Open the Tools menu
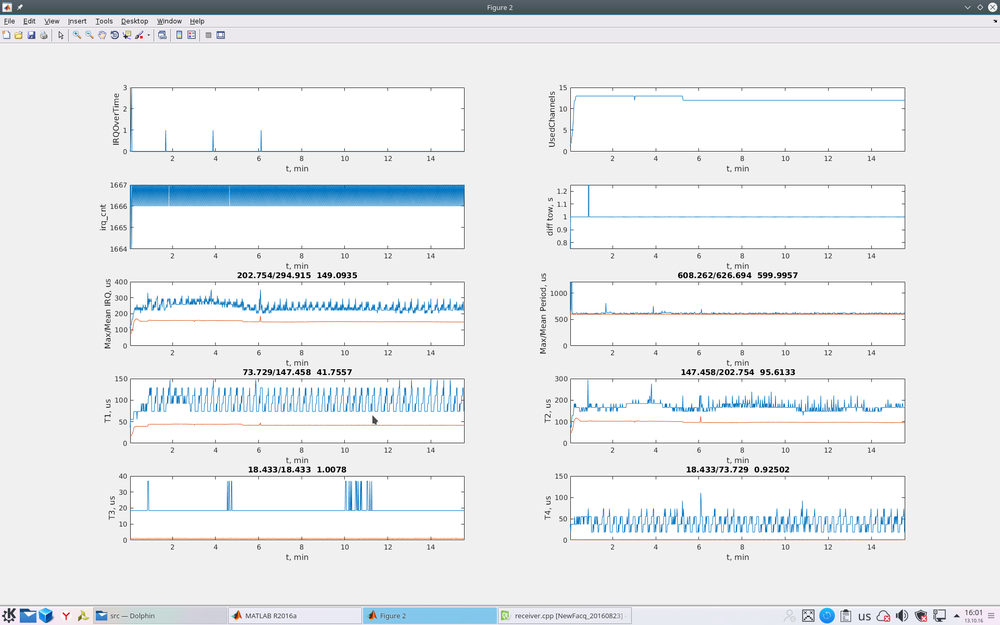Screen dimensions: 1000x625 coord(104,21)
